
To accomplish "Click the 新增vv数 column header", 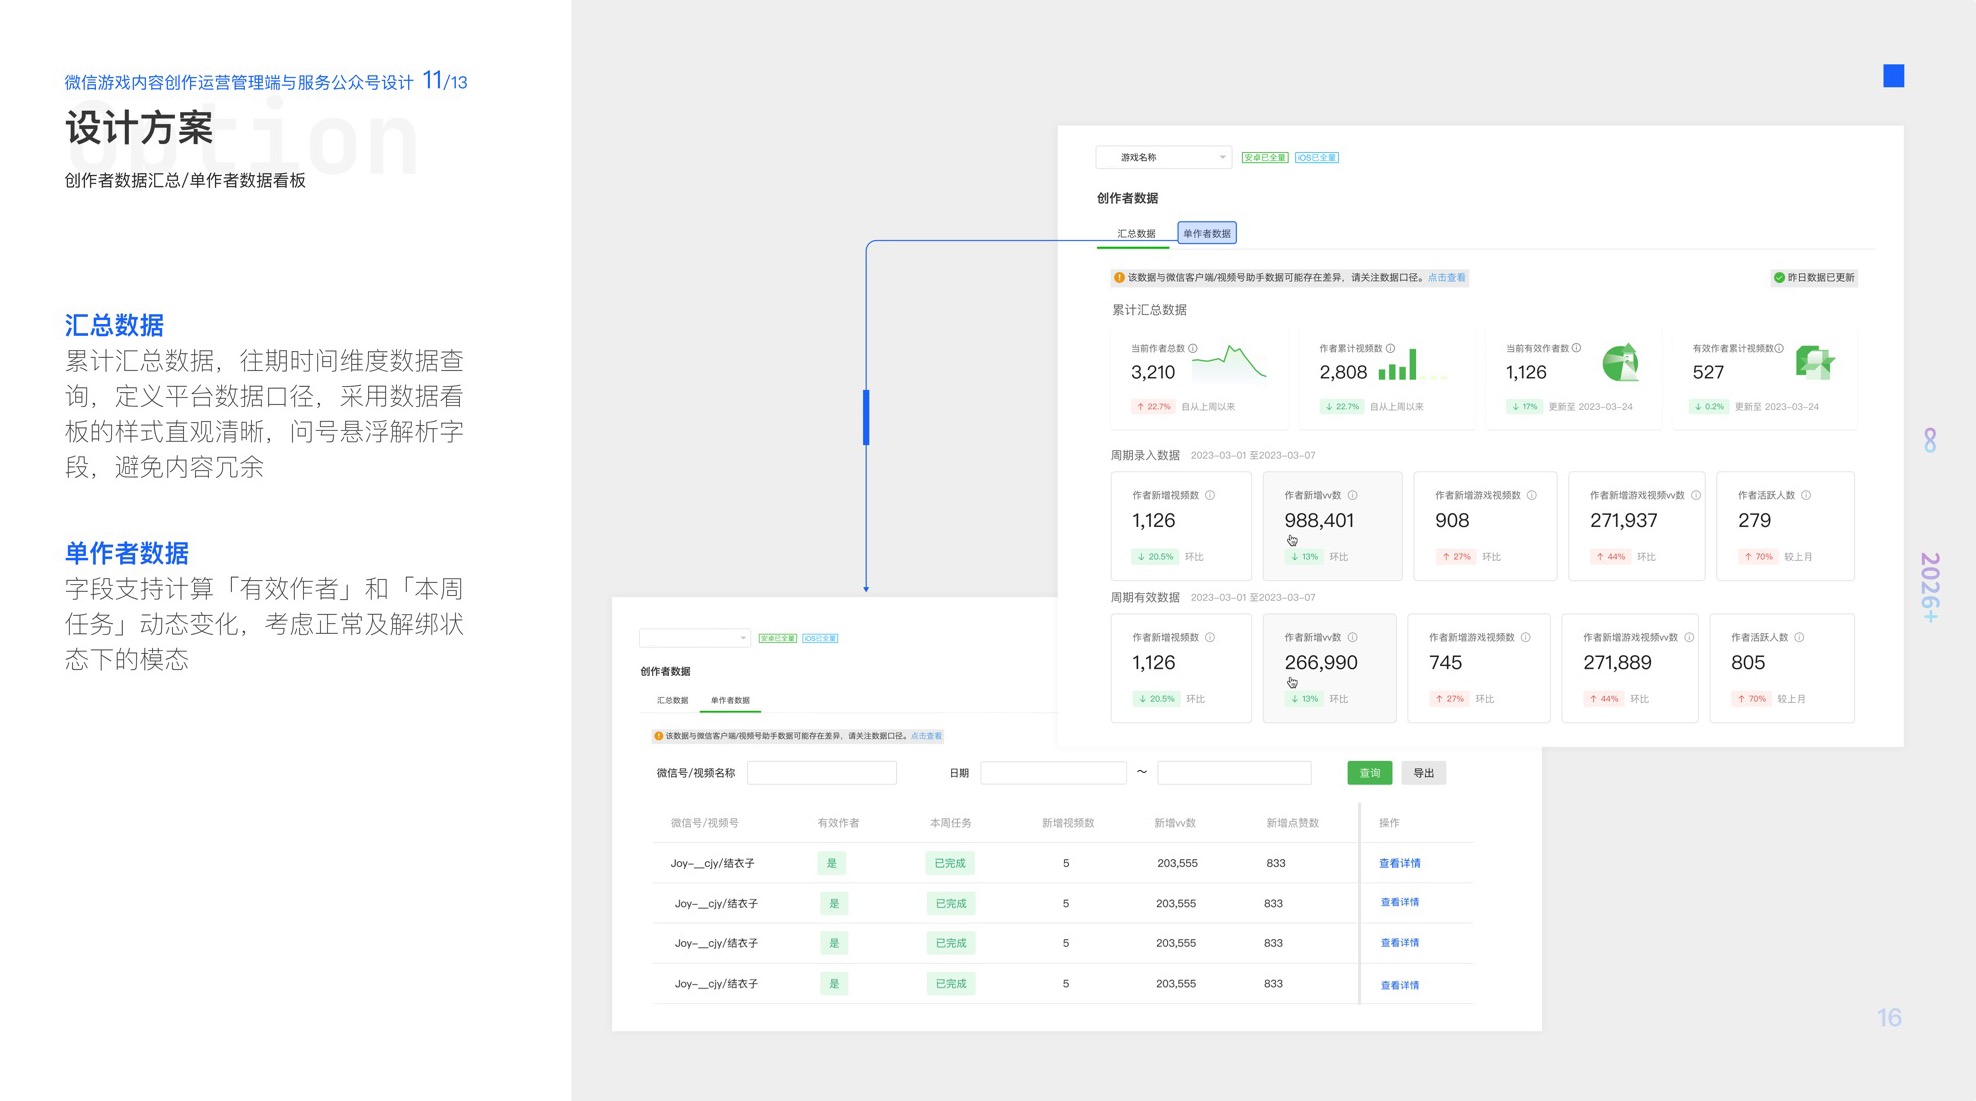I will tap(1175, 823).
